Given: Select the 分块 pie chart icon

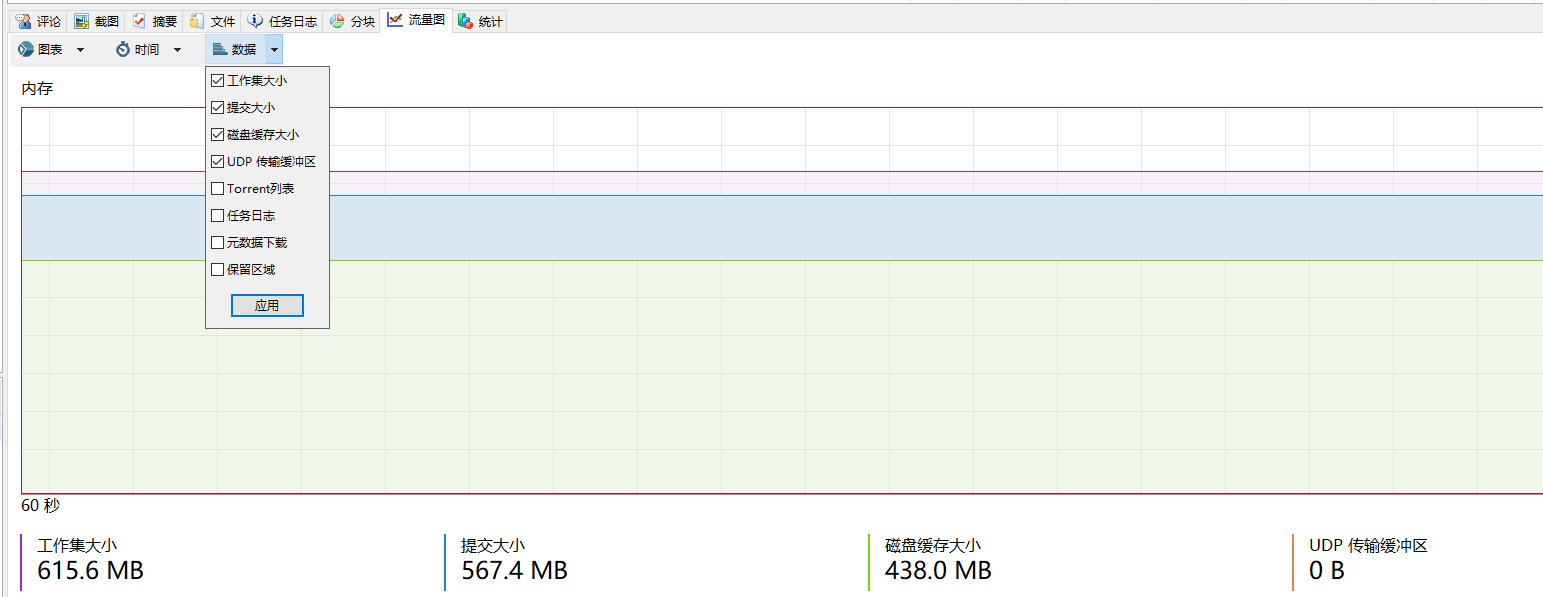Looking at the screenshot, I should 337,21.
